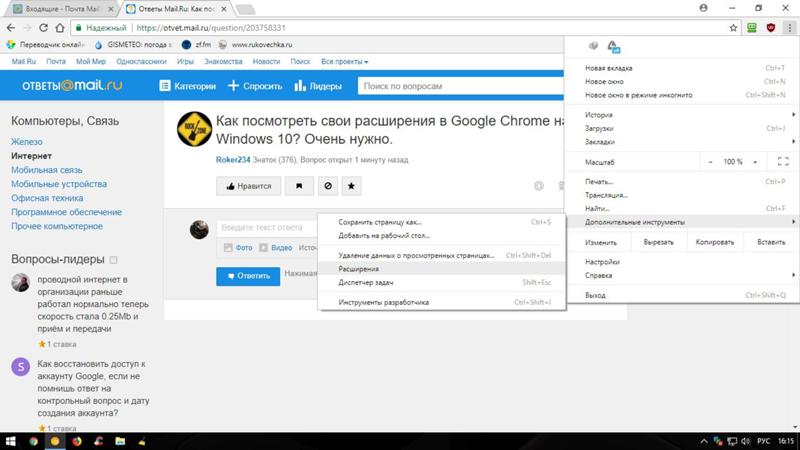Click the block circle button under question
Viewport: 800px width, 450px height.
[328, 186]
